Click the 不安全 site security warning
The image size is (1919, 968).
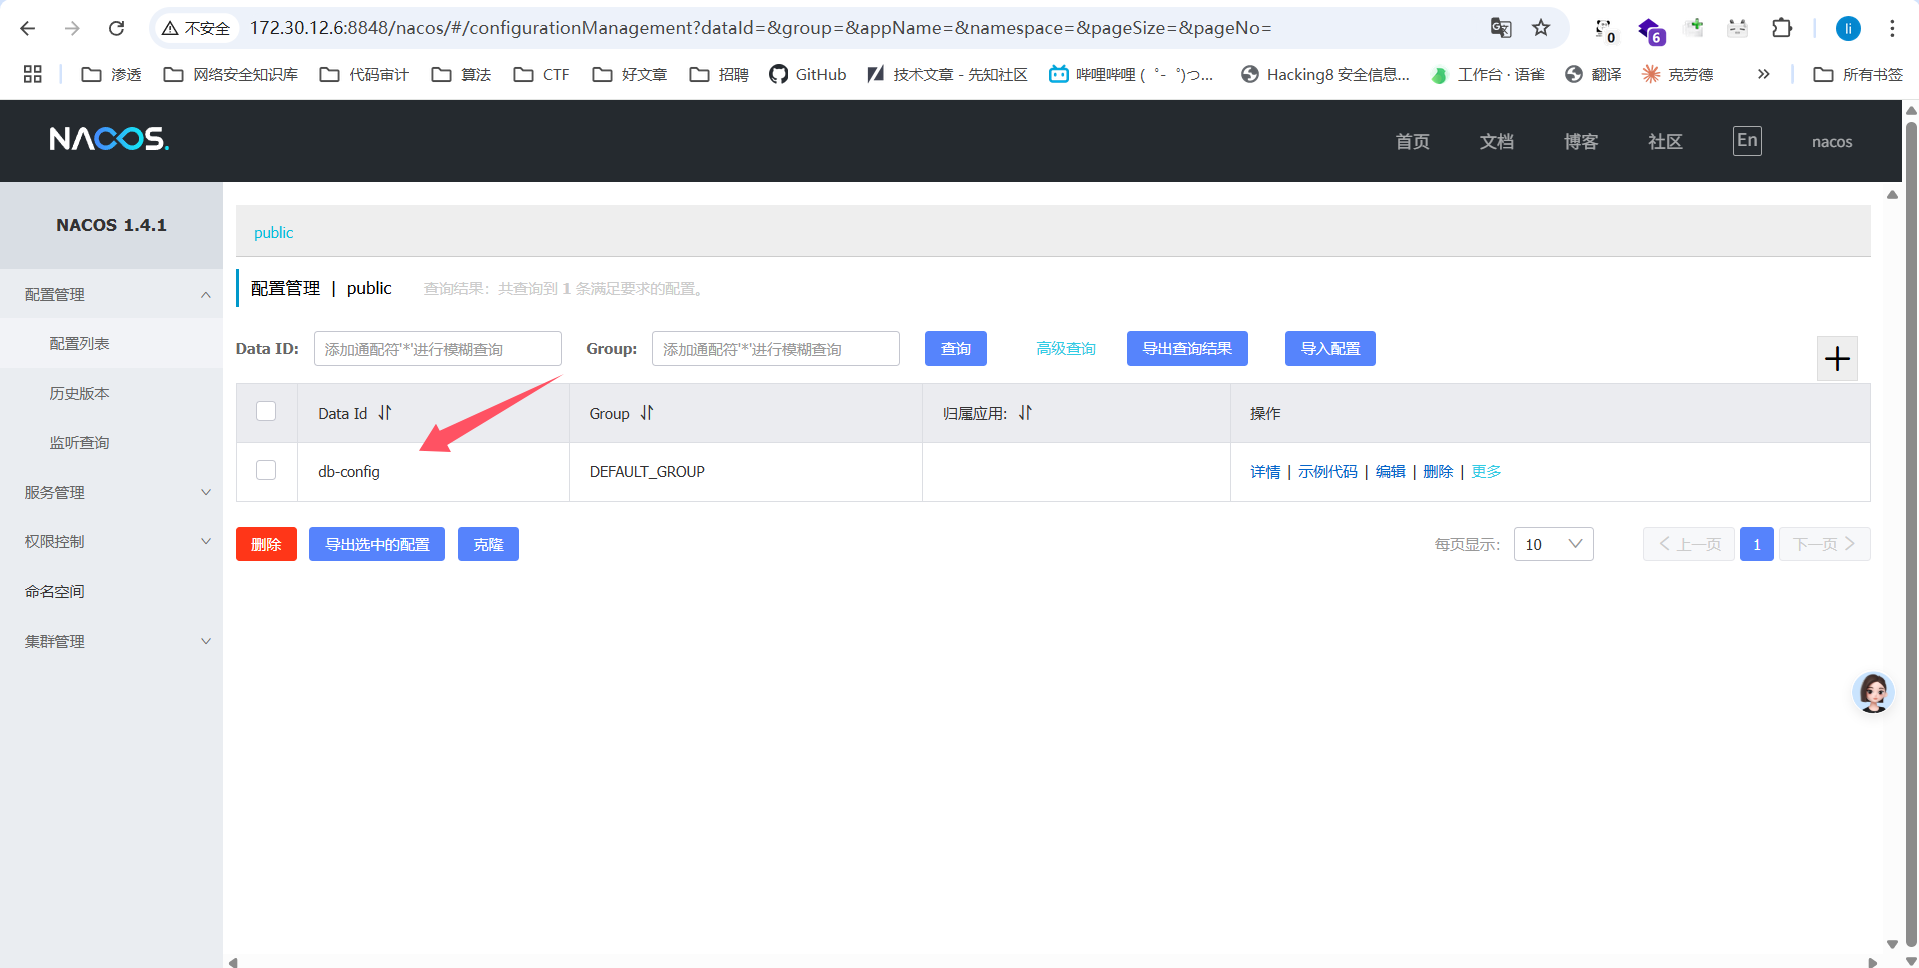[196, 28]
